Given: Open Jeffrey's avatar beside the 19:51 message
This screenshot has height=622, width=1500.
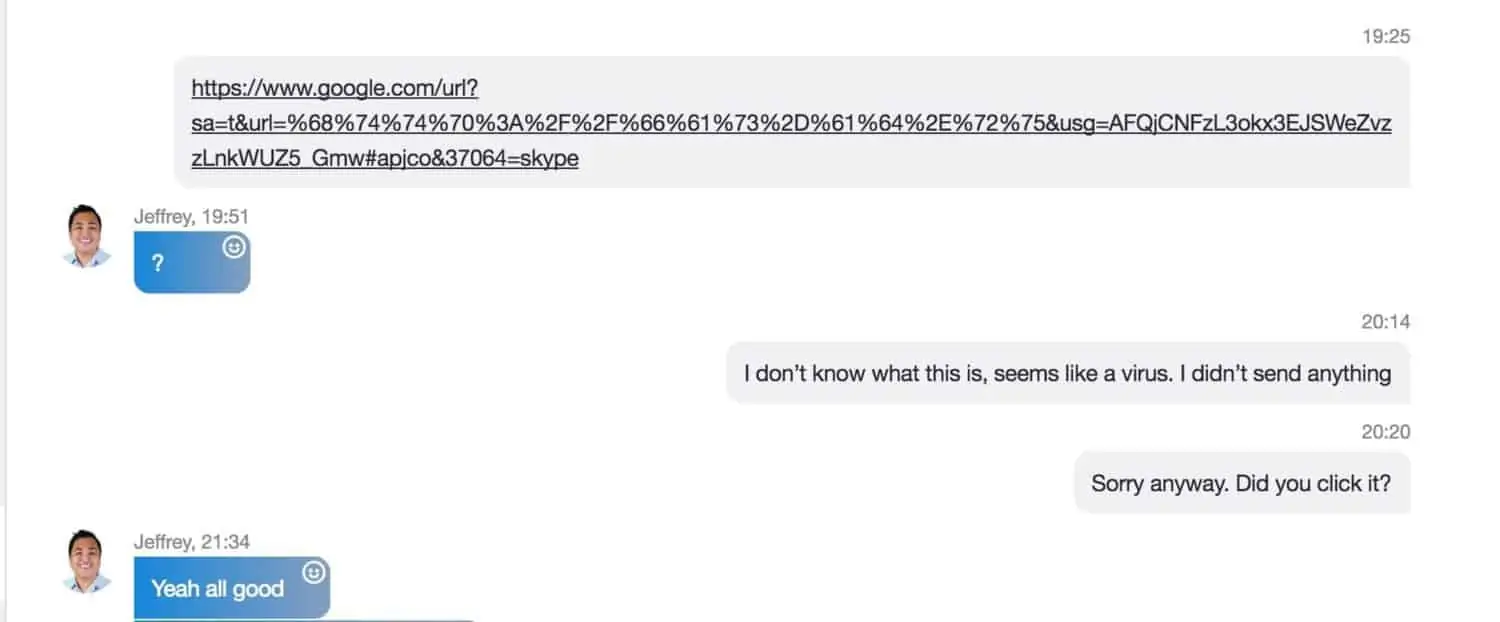Looking at the screenshot, I should [x=86, y=236].
